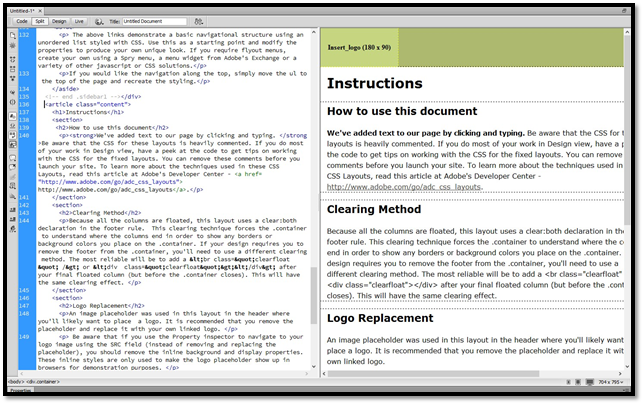
Task: Select the parent tag
Action: click(x=13, y=92)
